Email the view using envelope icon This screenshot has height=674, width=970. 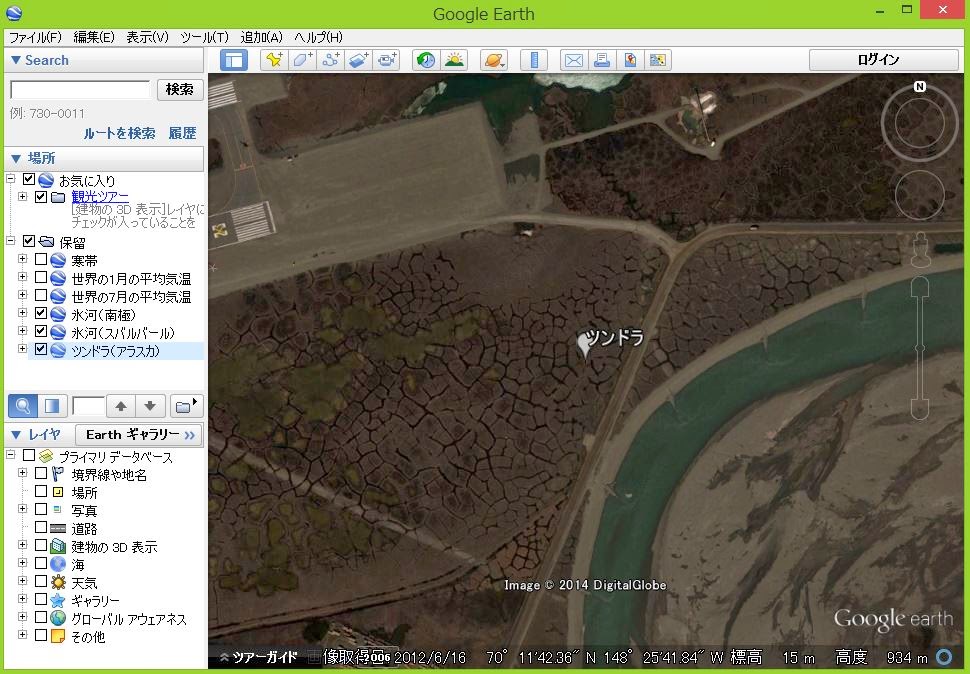pos(573,60)
